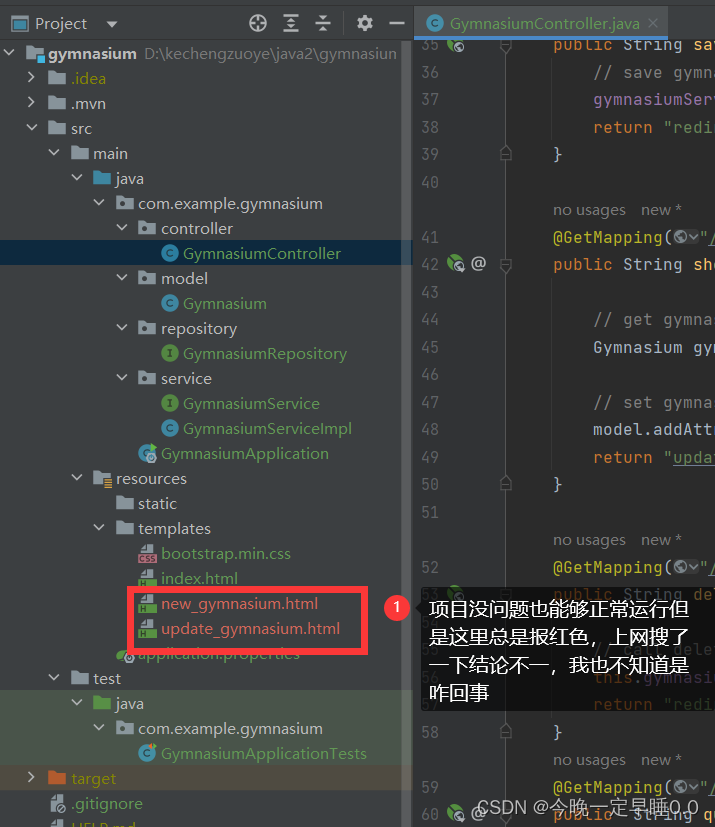Open update_gymnasium.html file
Image resolution: width=715 pixels, height=827 pixels.
point(250,629)
